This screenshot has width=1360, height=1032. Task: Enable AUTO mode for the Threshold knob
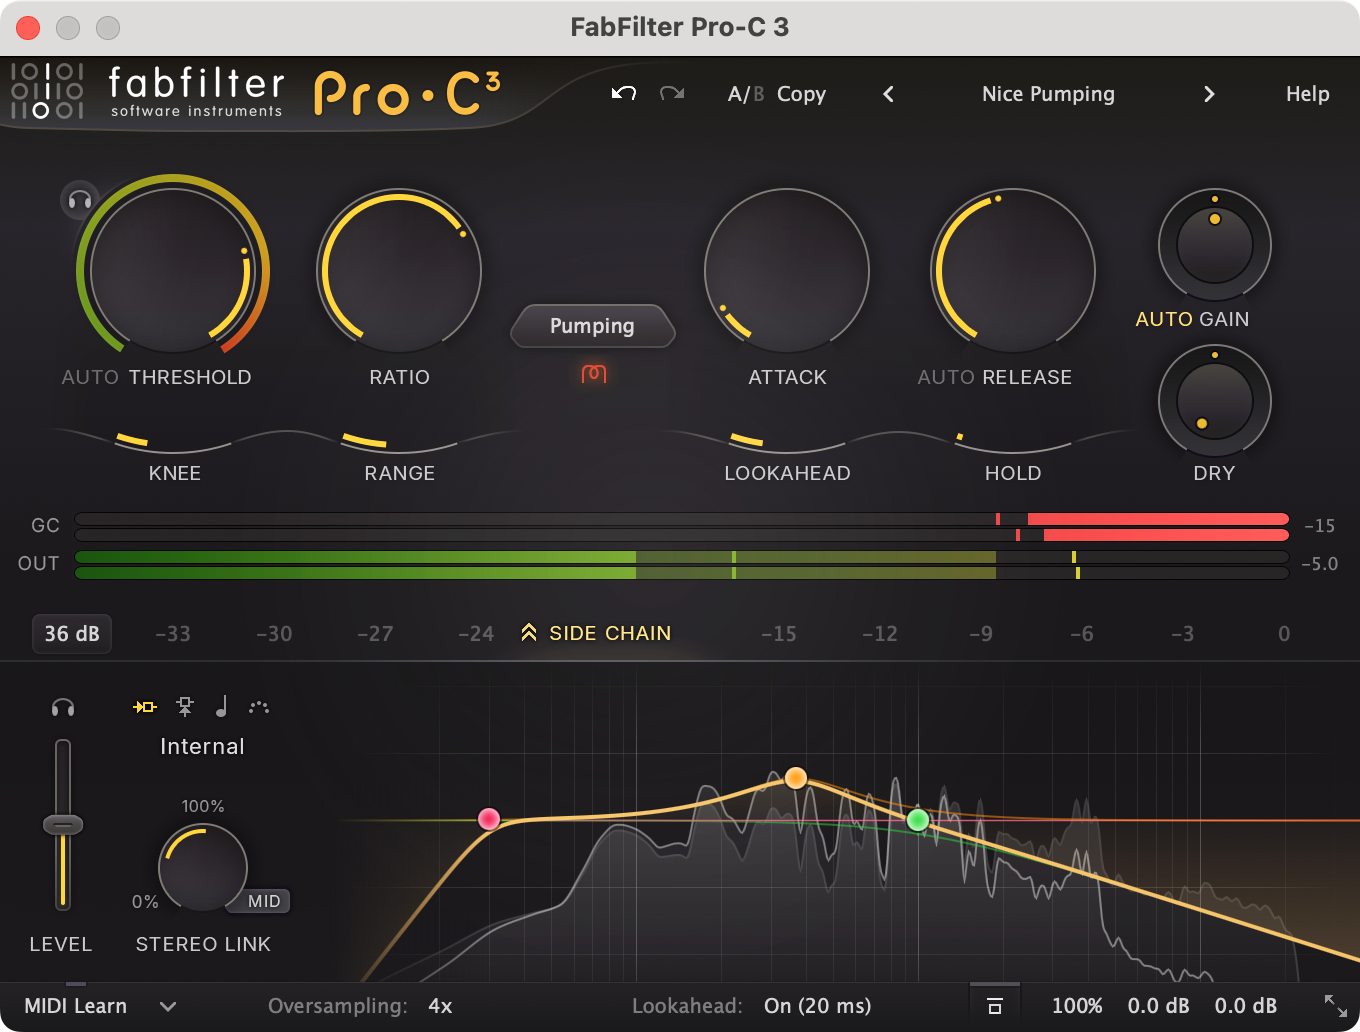pos(90,377)
